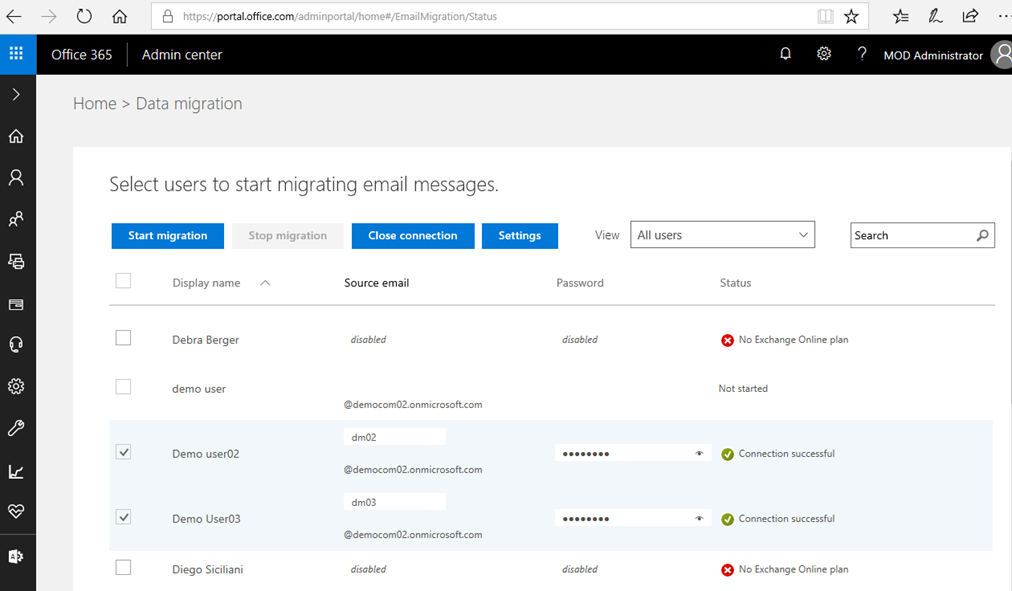Check the Diego Siciliani row checkbox
The image size is (1012, 591).
tap(123, 568)
